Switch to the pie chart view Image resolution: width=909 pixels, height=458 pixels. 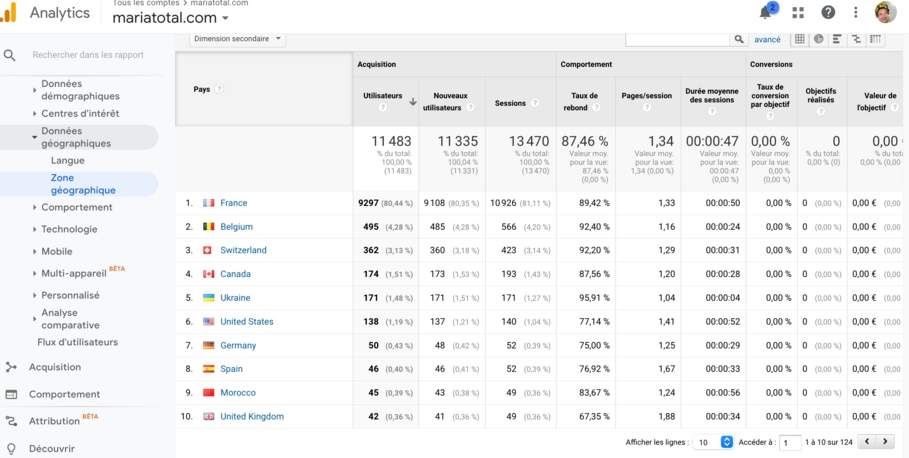(819, 39)
